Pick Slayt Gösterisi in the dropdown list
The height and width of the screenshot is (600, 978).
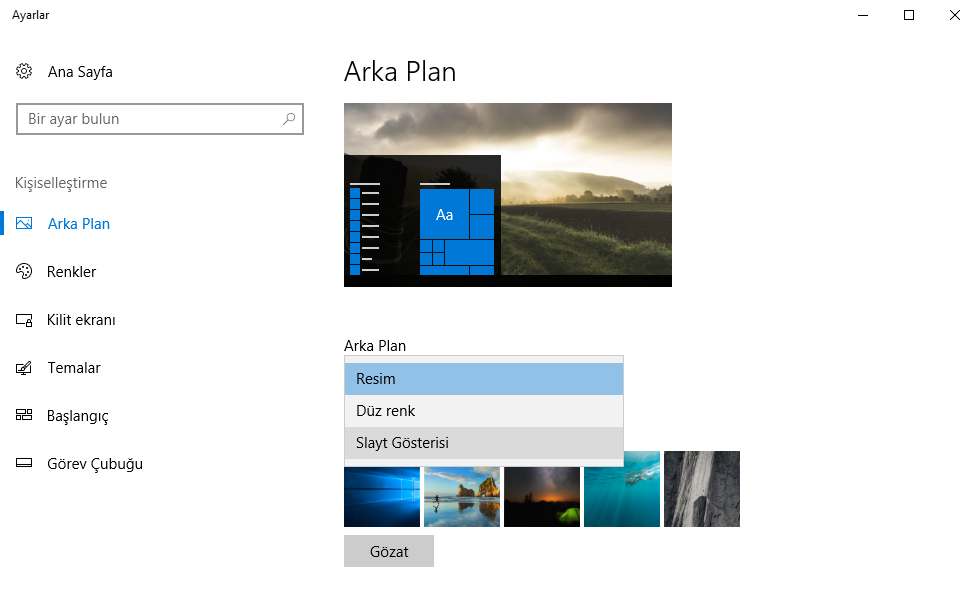coord(483,443)
